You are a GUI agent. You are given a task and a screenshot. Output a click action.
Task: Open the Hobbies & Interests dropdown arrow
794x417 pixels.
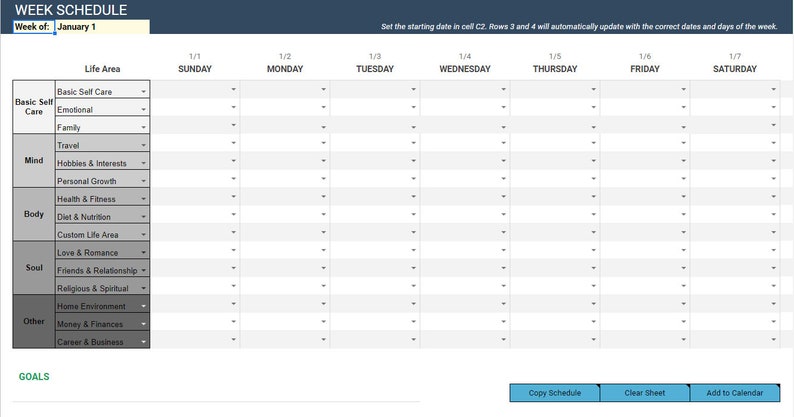click(x=143, y=163)
